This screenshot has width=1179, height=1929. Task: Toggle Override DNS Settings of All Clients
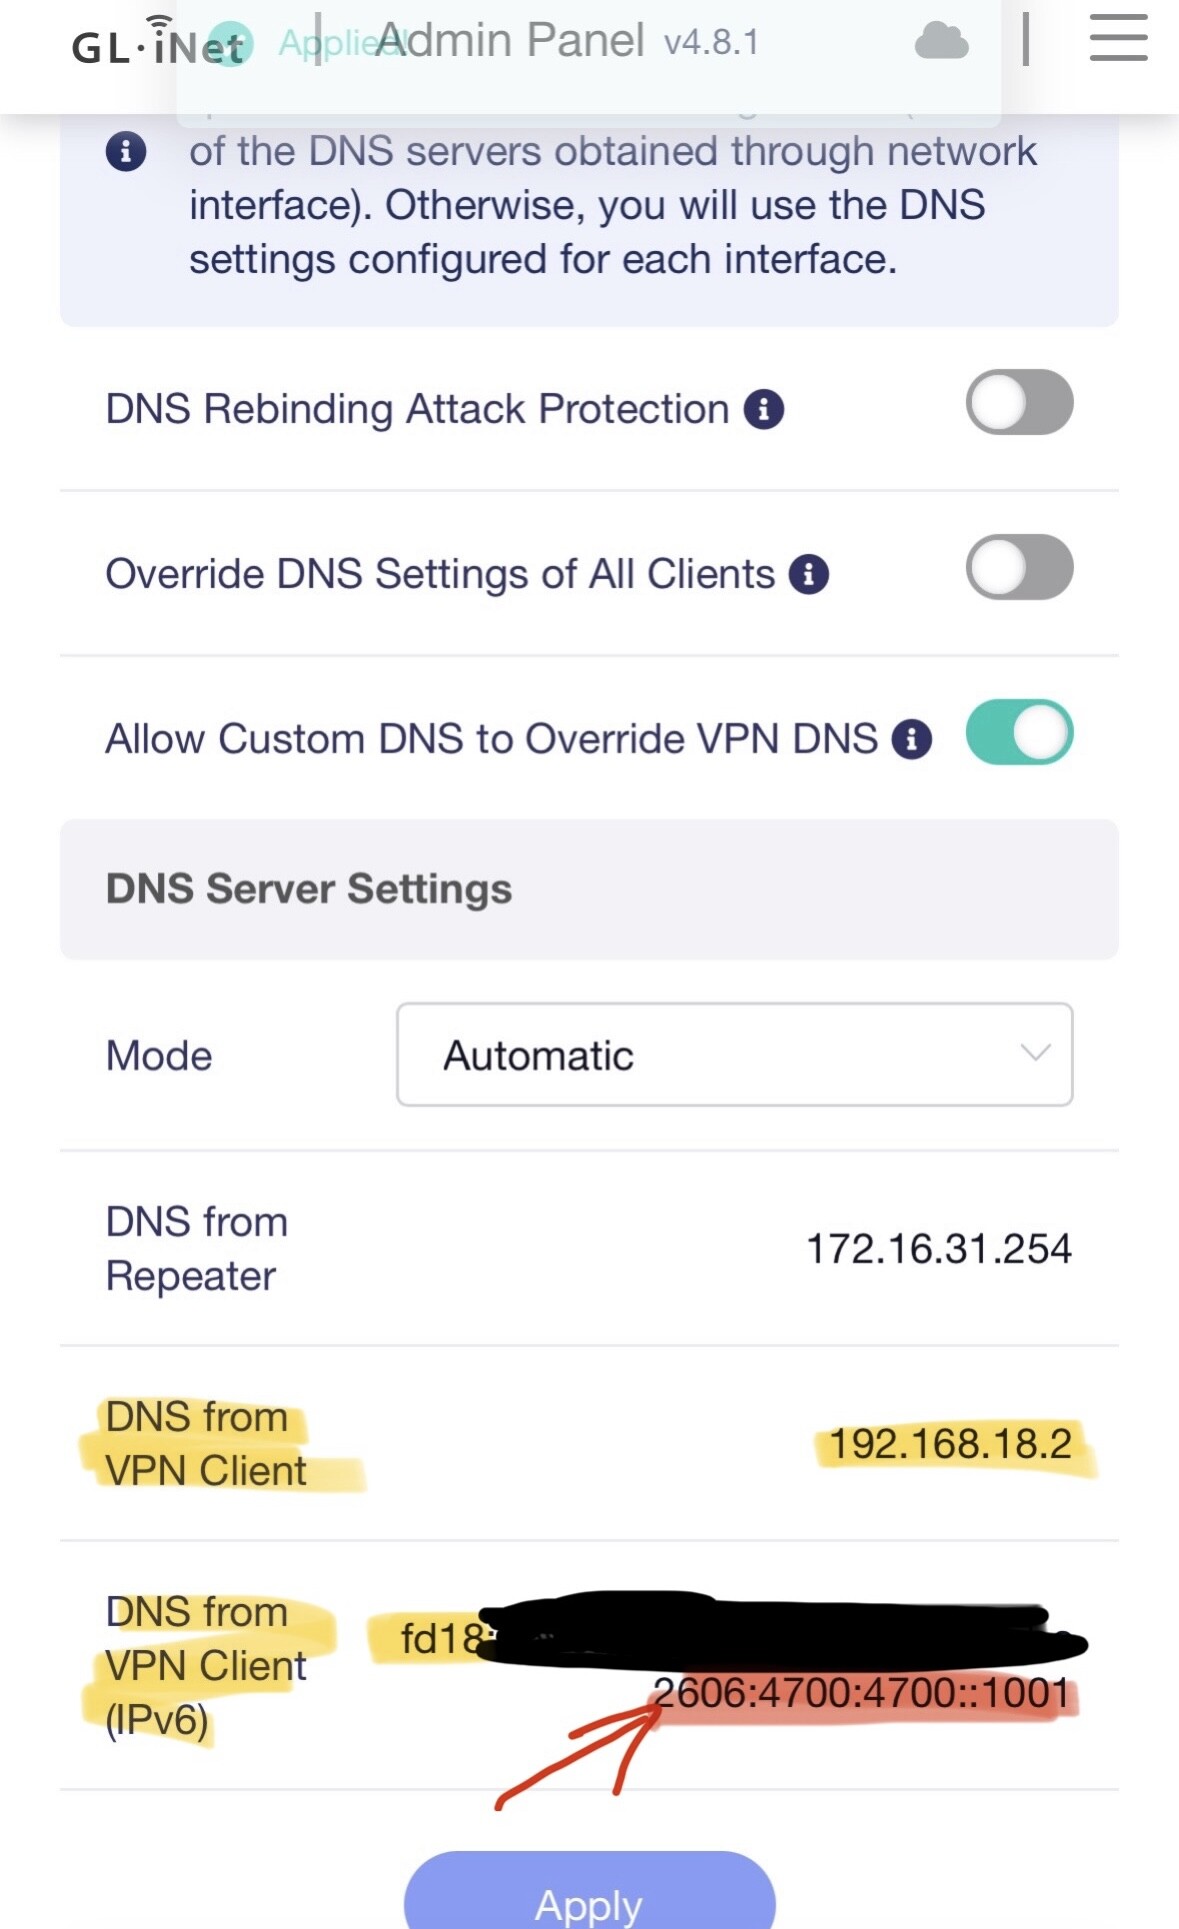(1019, 568)
